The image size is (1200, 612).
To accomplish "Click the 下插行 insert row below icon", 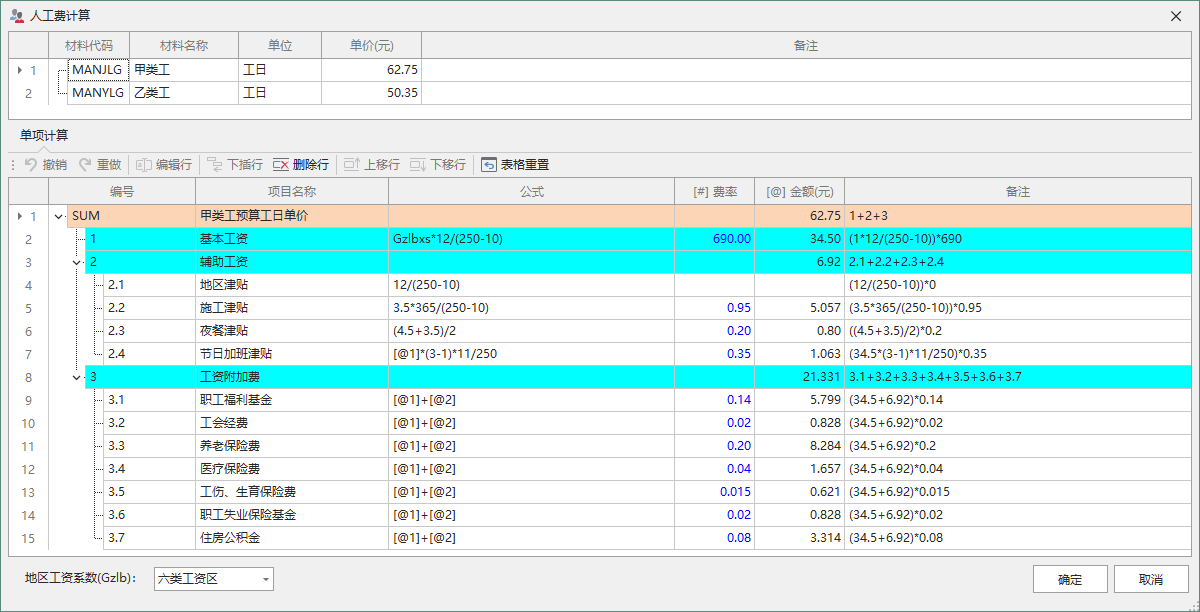I will 215,165.
